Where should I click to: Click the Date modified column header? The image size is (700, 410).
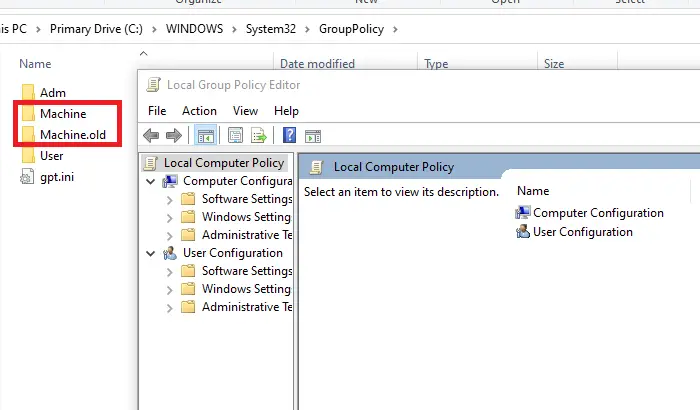pyautogui.click(x=317, y=64)
